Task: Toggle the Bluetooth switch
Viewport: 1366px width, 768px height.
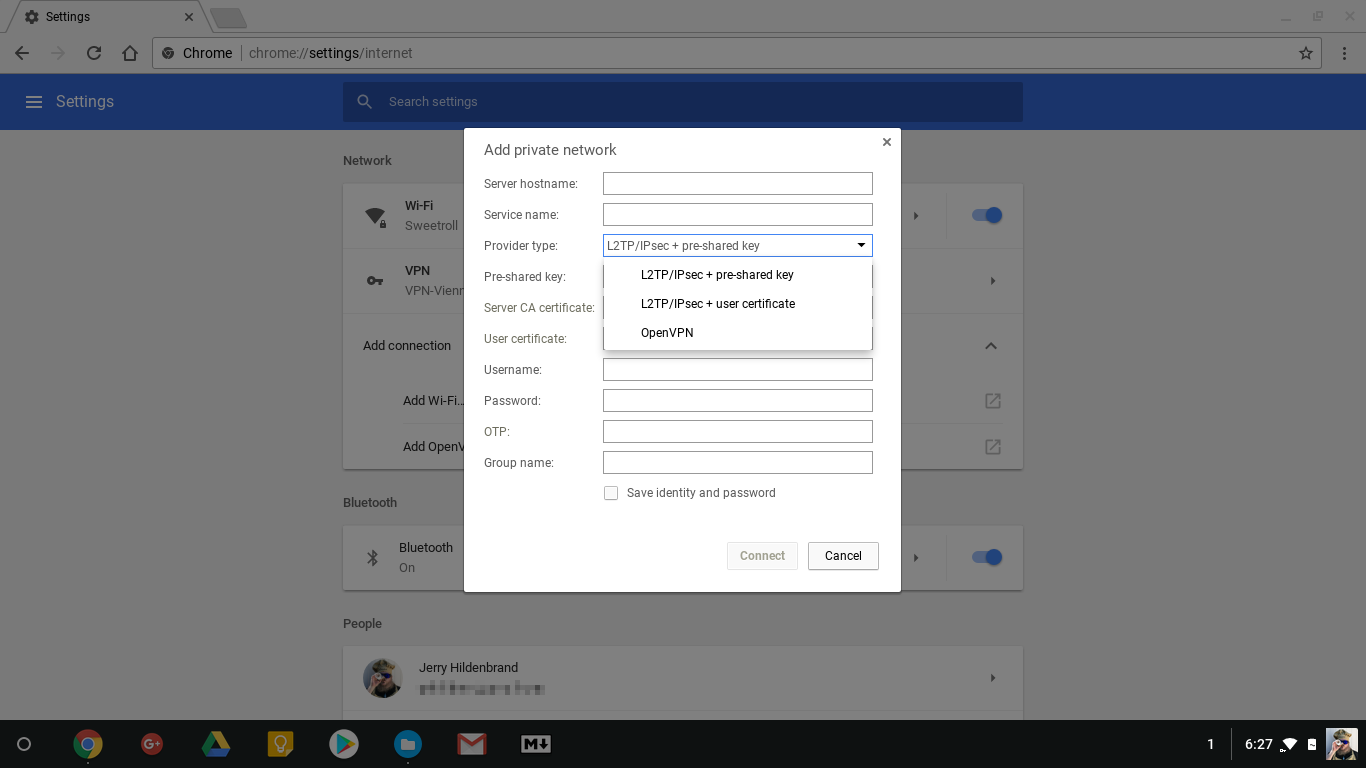Action: (x=987, y=557)
